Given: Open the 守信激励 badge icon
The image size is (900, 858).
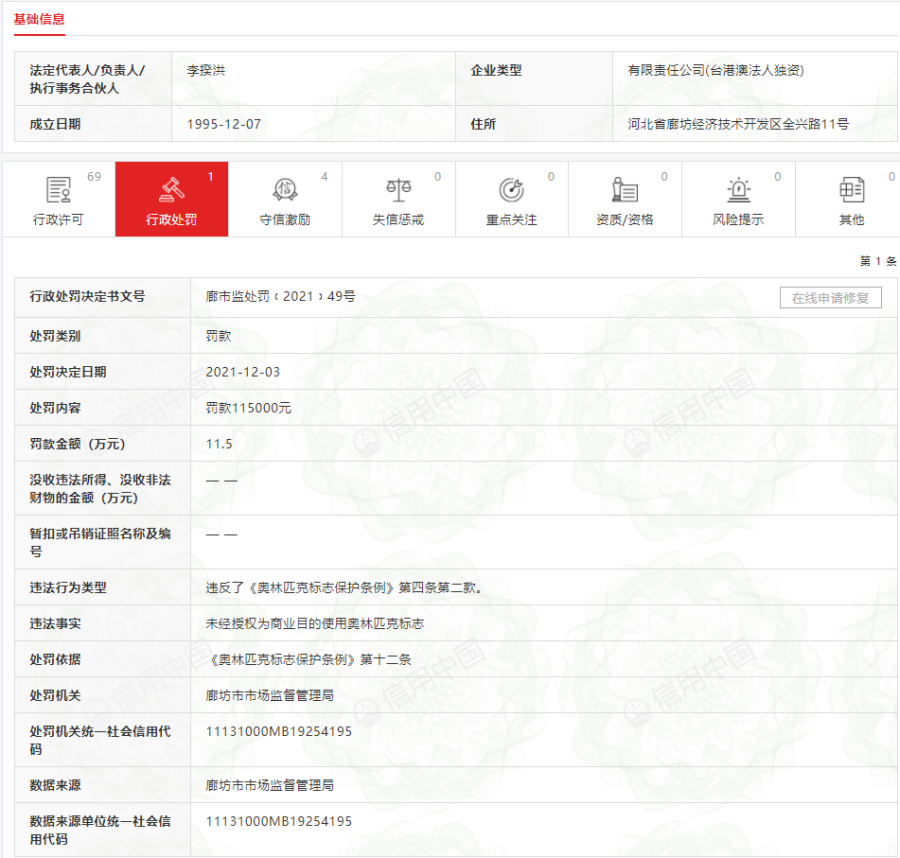Looking at the screenshot, I should 285,189.
